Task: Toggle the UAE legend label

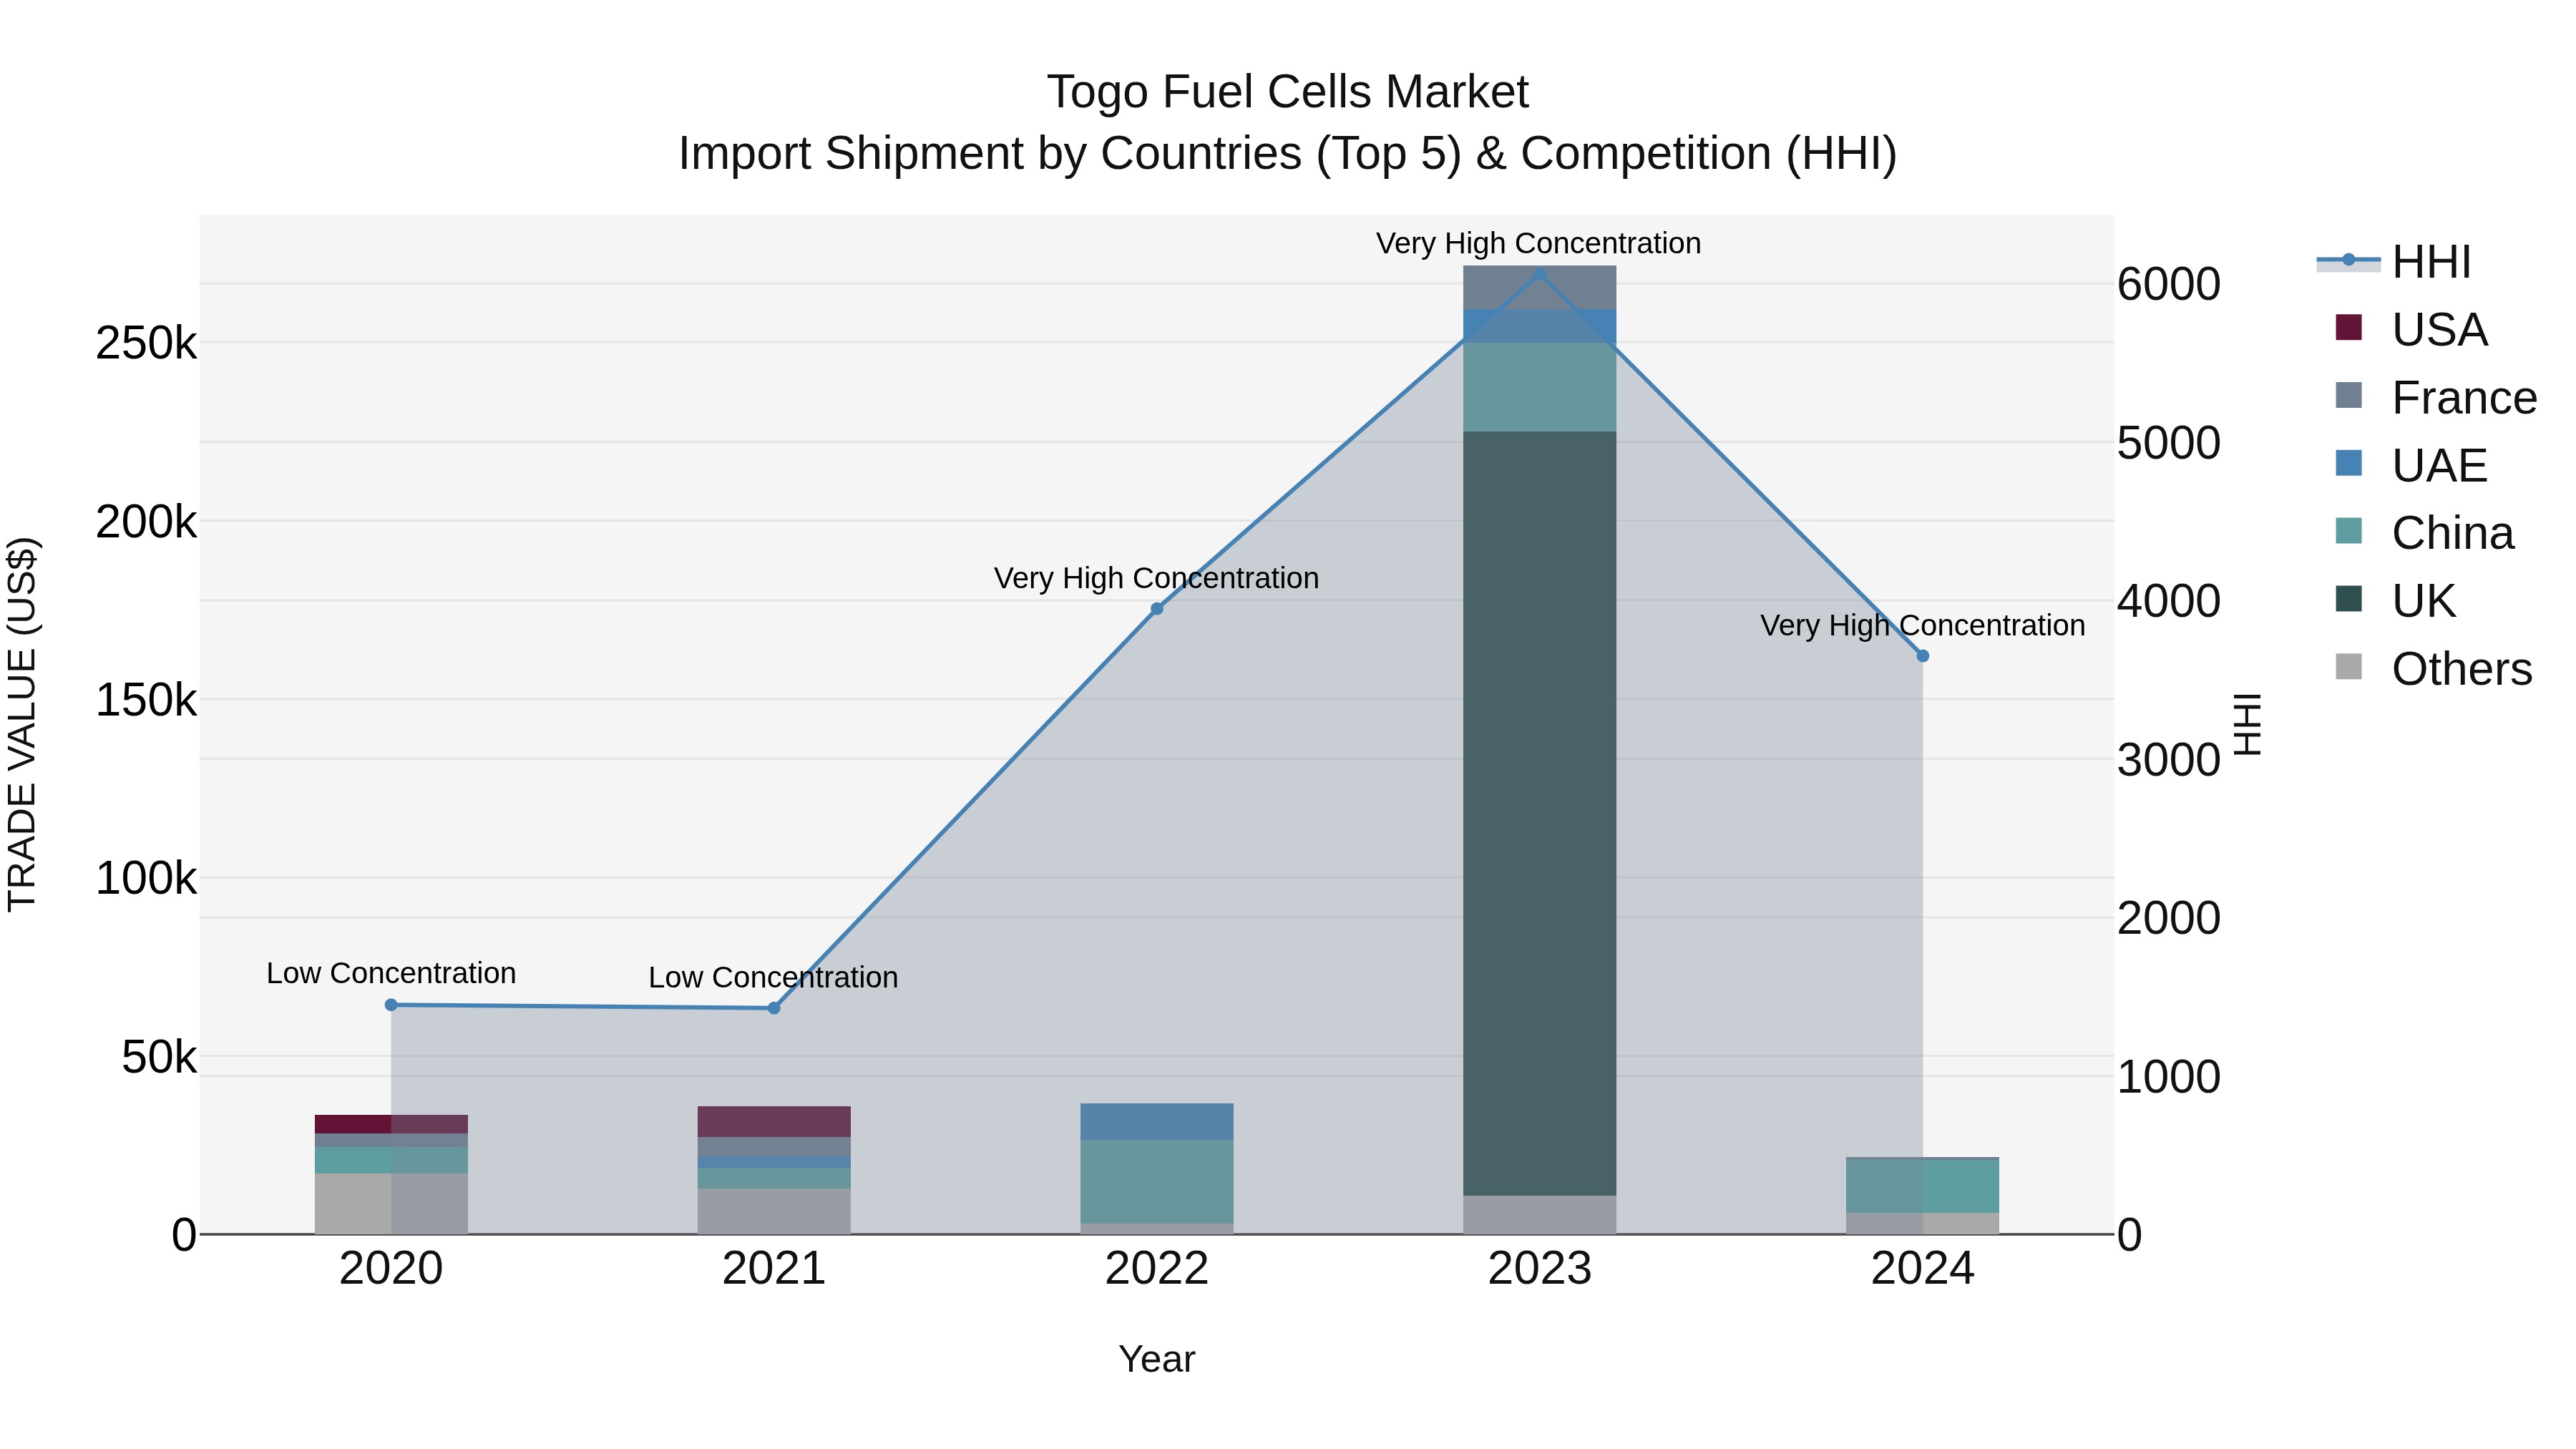Action: pos(2439,466)
